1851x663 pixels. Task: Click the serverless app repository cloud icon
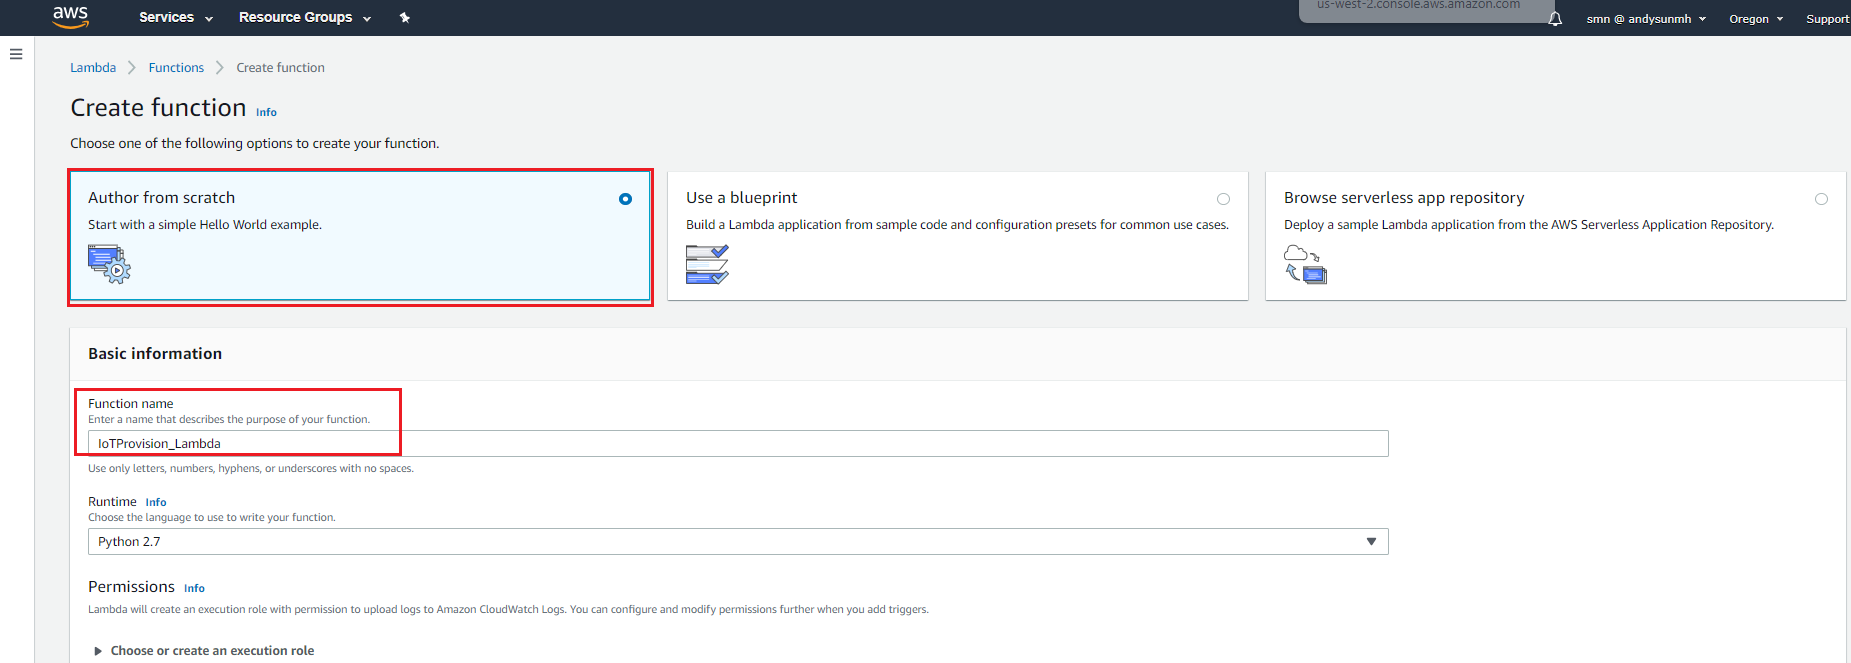(1305, 264)
